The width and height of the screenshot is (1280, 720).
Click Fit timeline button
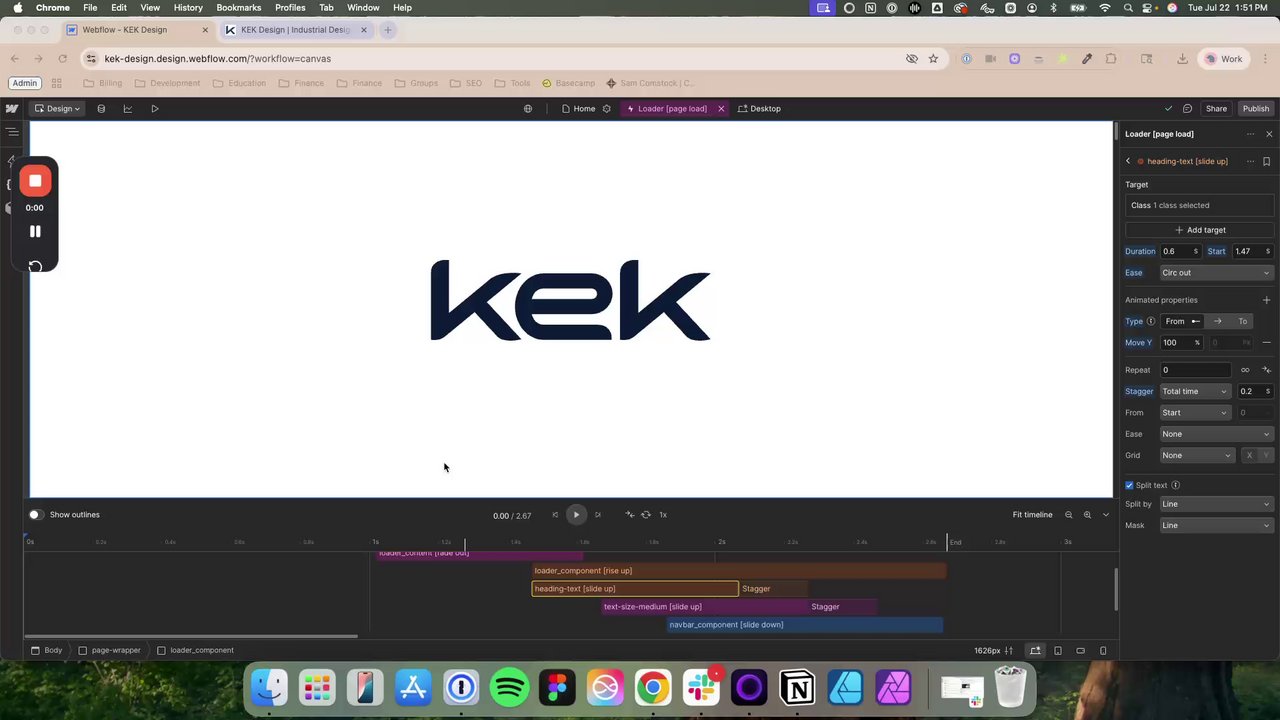coord(1032,515)
